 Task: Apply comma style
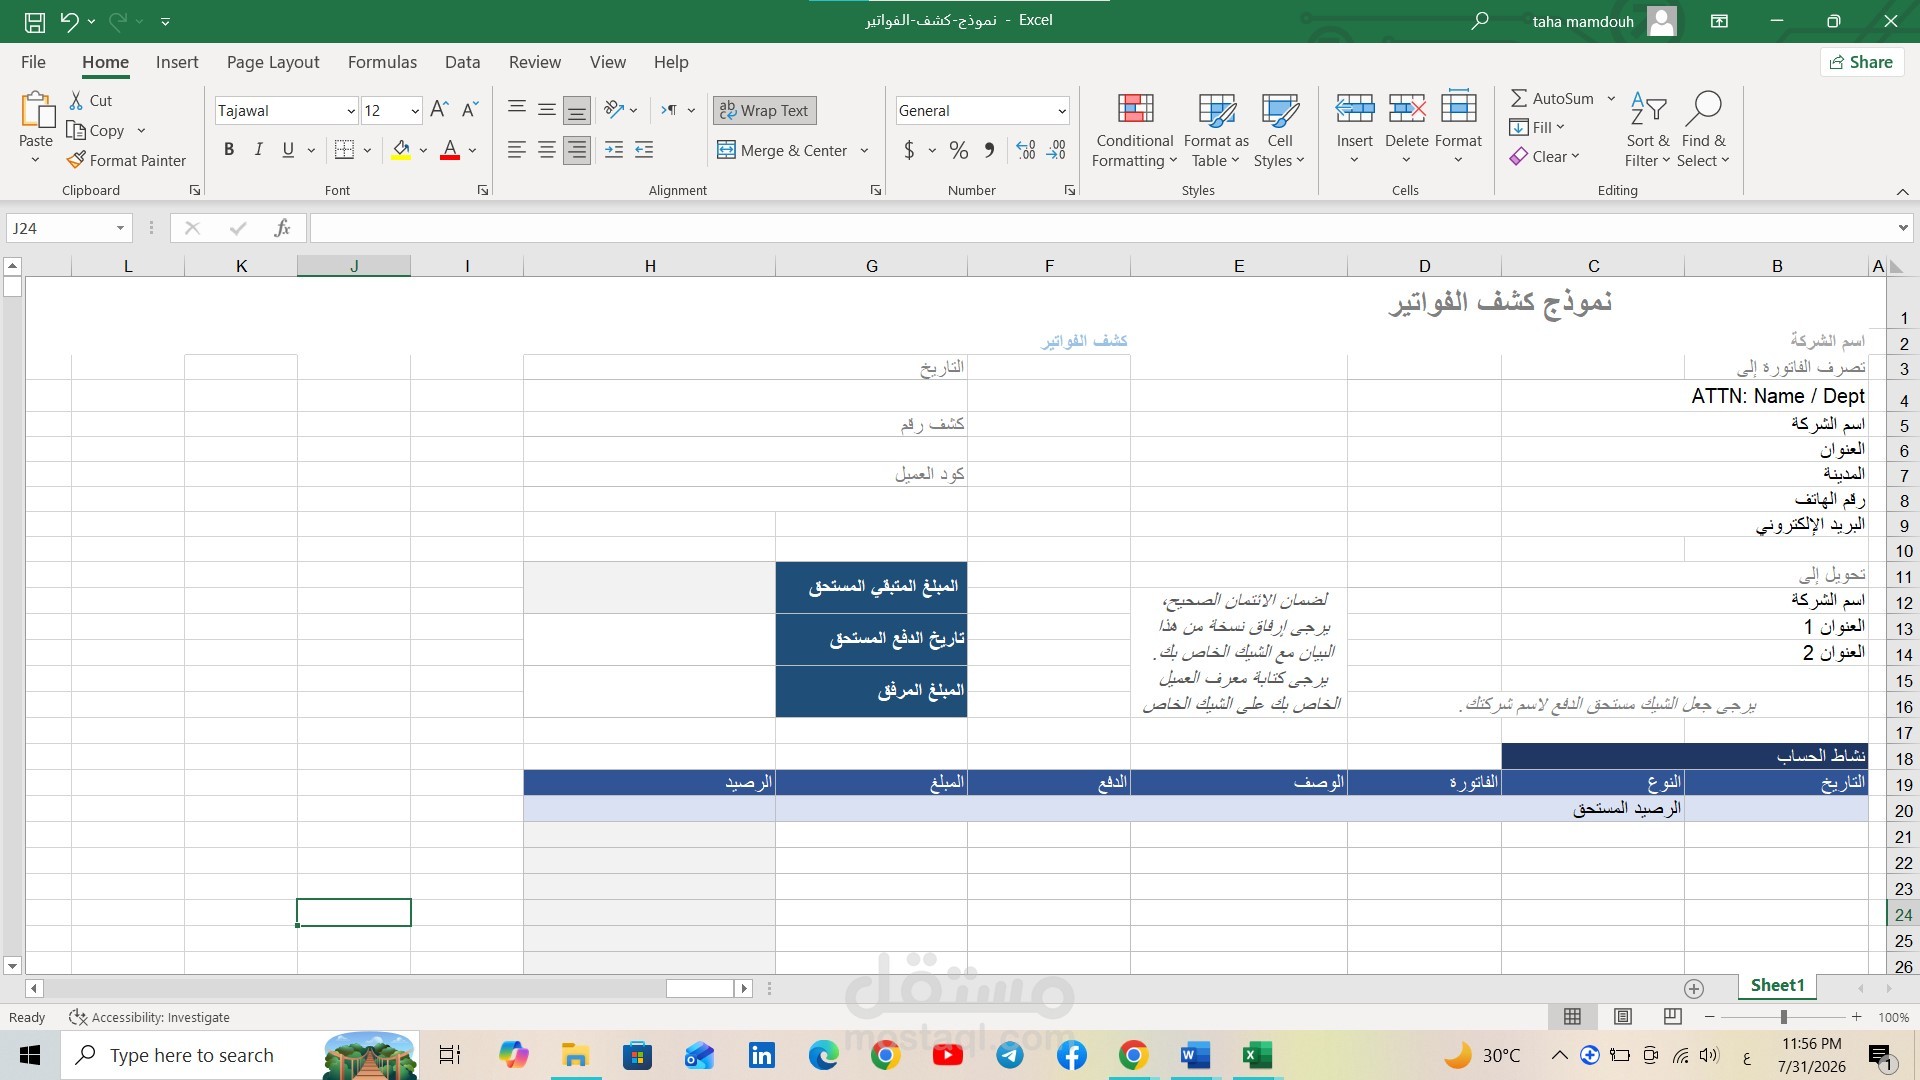[x=989, y=150]
